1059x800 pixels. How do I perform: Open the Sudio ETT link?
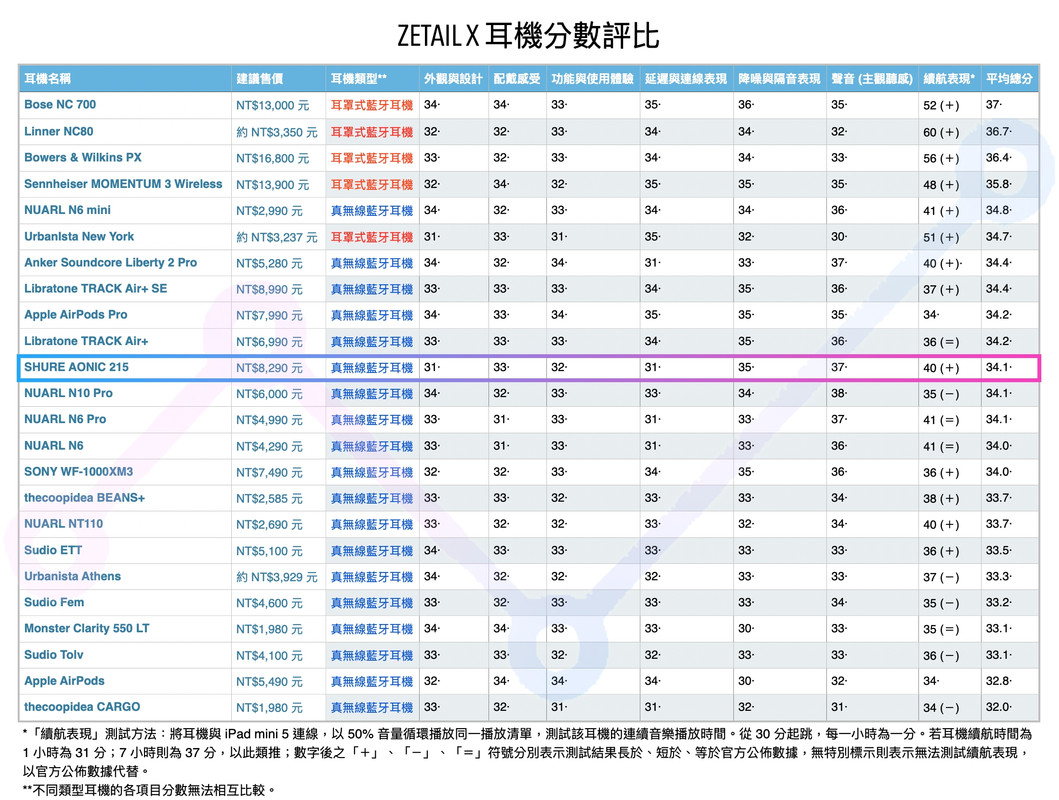[53, 550]
